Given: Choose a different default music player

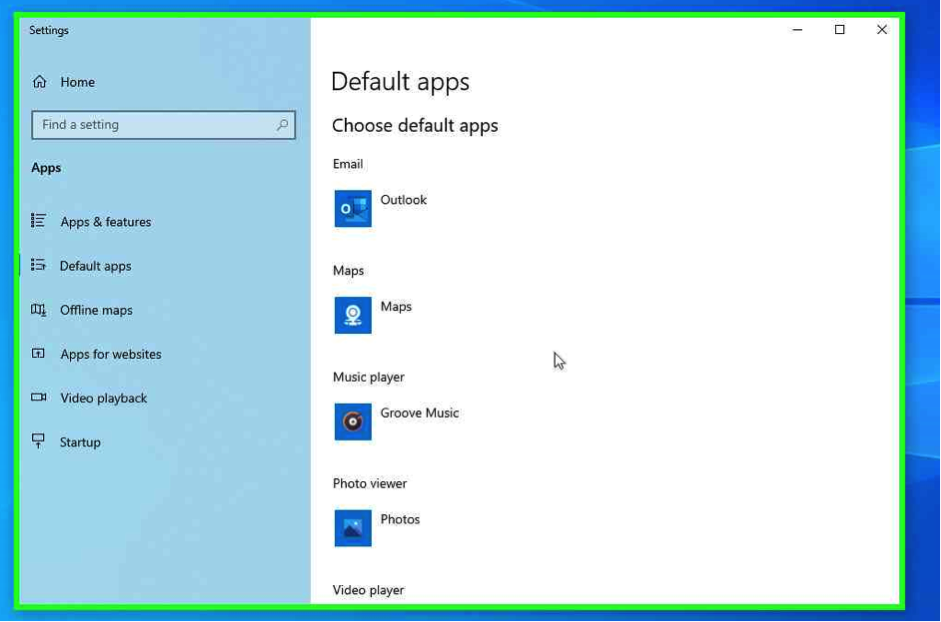Looking at the screenshot, I should [419, 413].
